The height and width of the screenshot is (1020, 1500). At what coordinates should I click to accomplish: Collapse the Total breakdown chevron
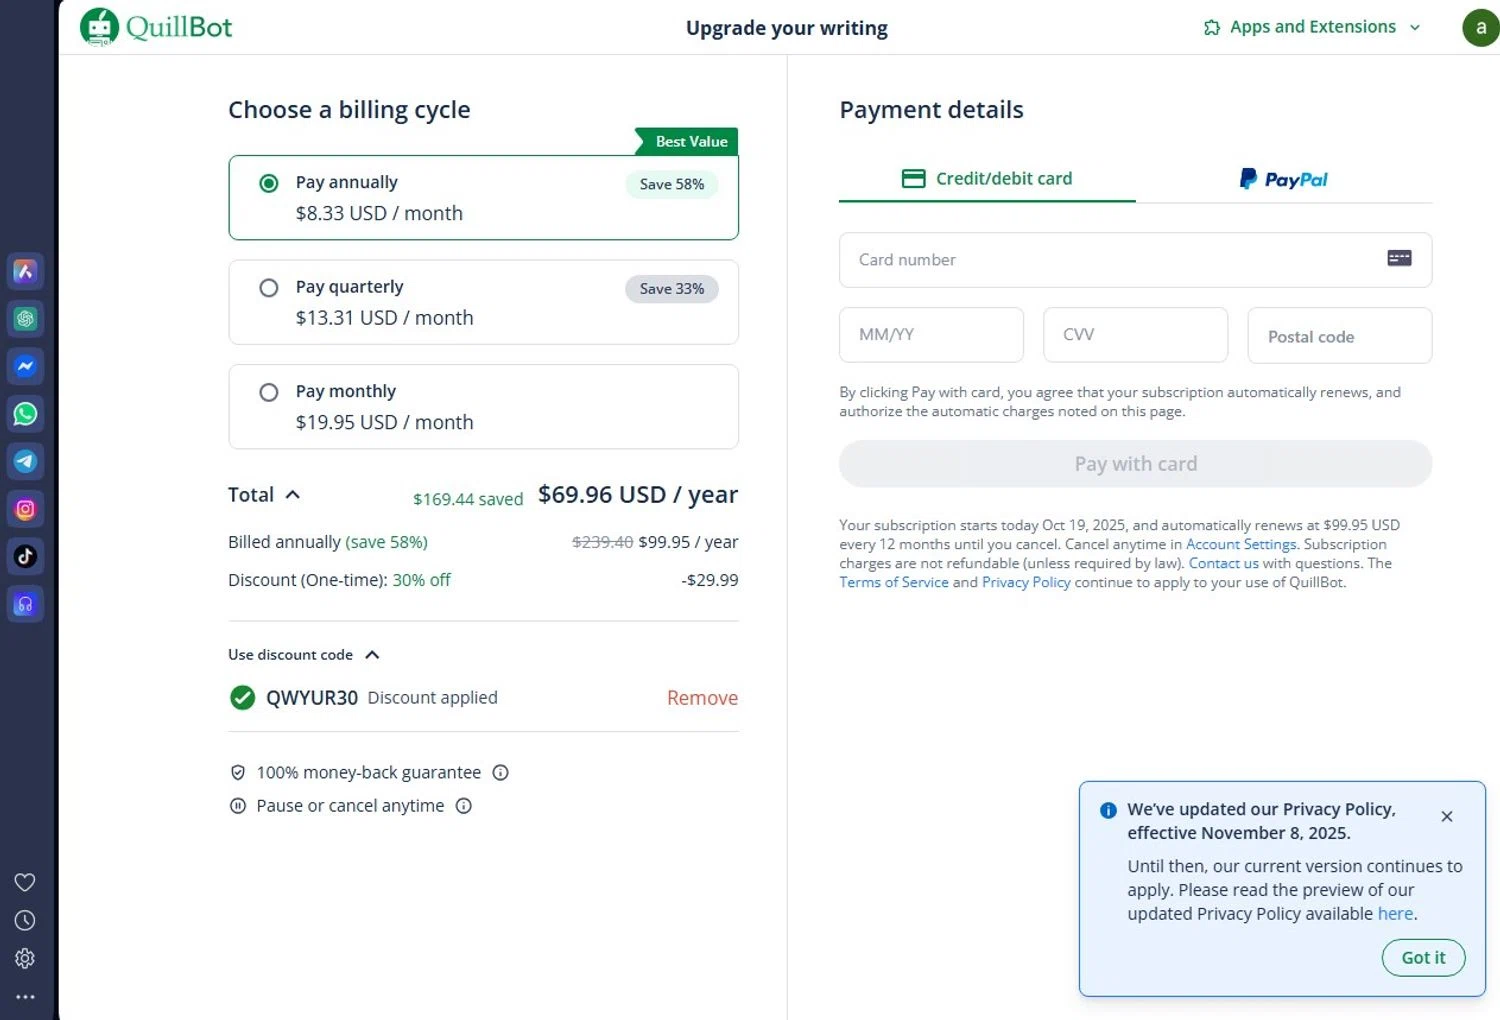[x=293, y=495]
